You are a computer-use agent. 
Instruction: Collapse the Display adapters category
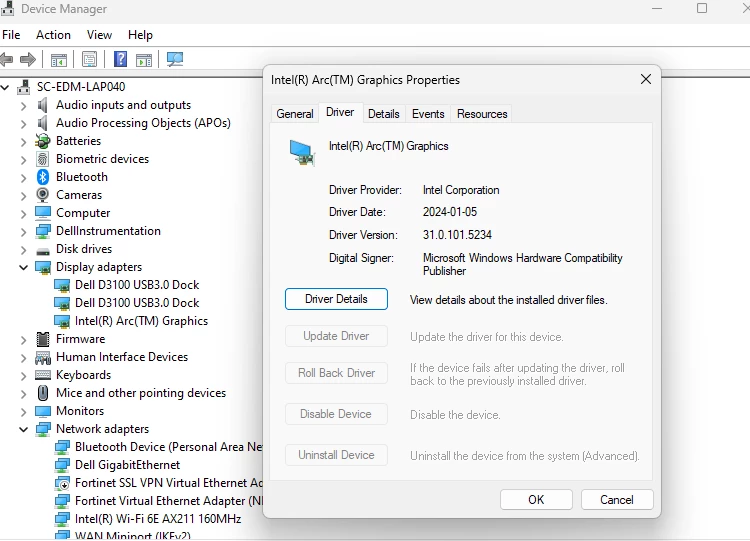(x=23, y=267)
